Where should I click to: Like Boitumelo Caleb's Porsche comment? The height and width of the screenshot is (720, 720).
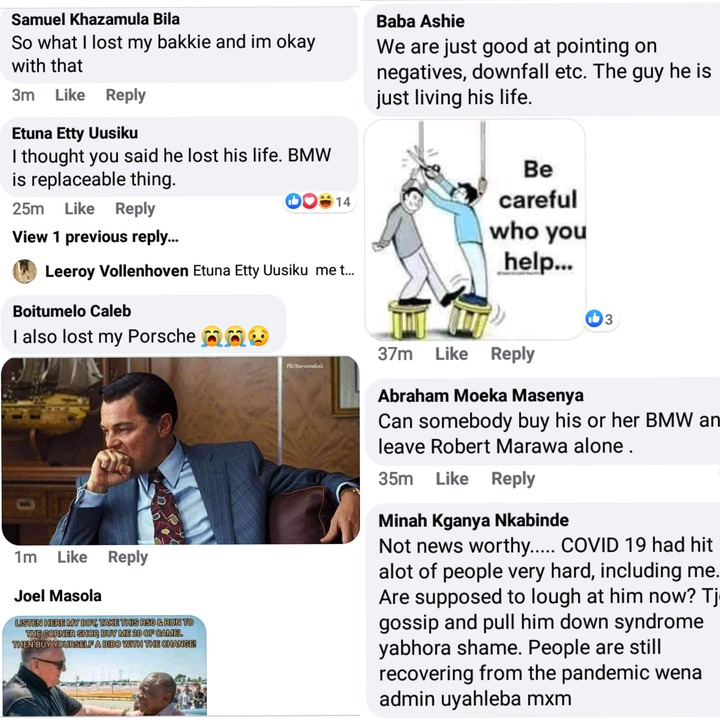(x=72, y=557)
